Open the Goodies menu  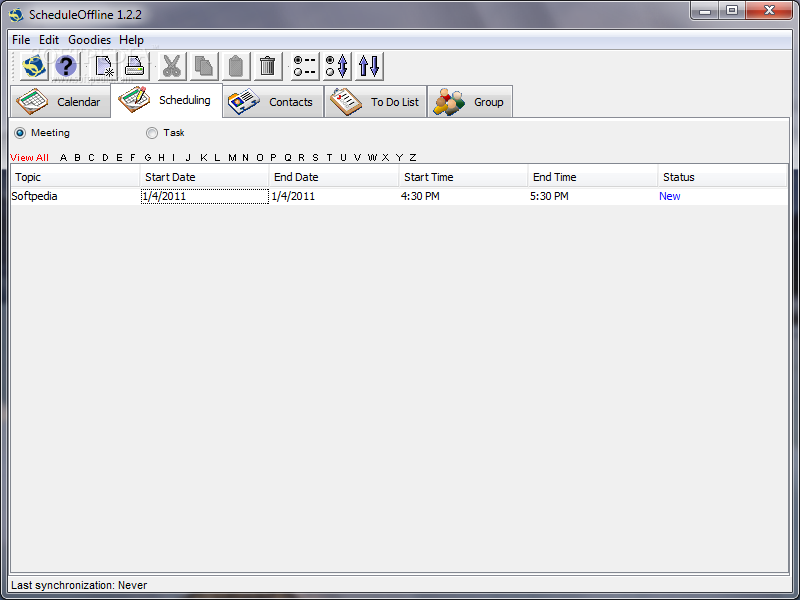(x=89, y=40)
